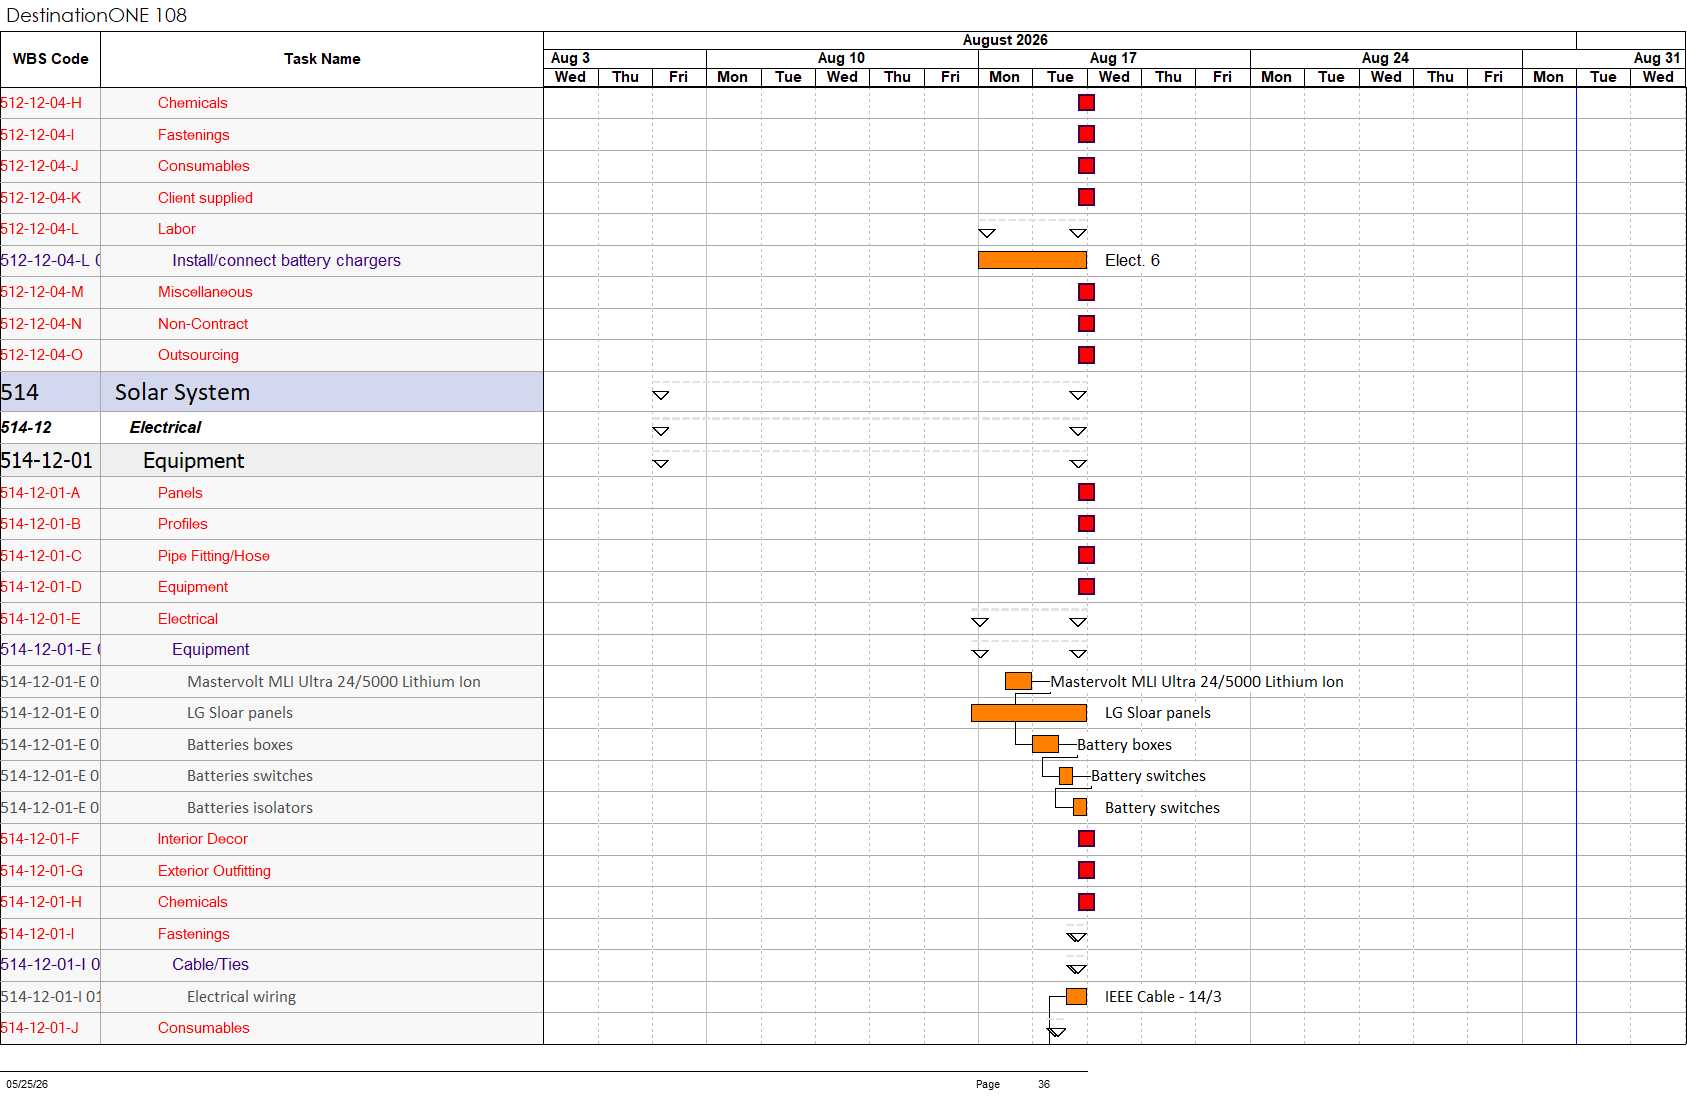
Task: Click the red milestone marker for Chemicals 512-12-04-H
Action: [x=1086, y=103]
